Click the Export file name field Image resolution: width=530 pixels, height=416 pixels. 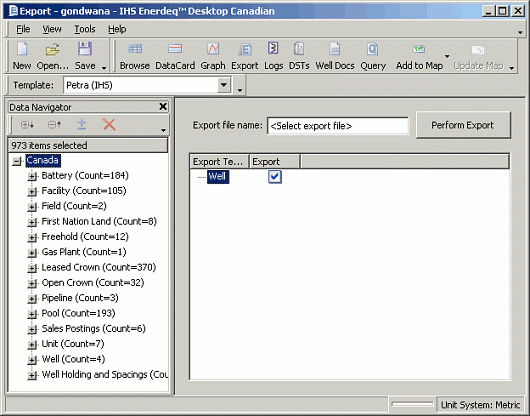[338, 126]
